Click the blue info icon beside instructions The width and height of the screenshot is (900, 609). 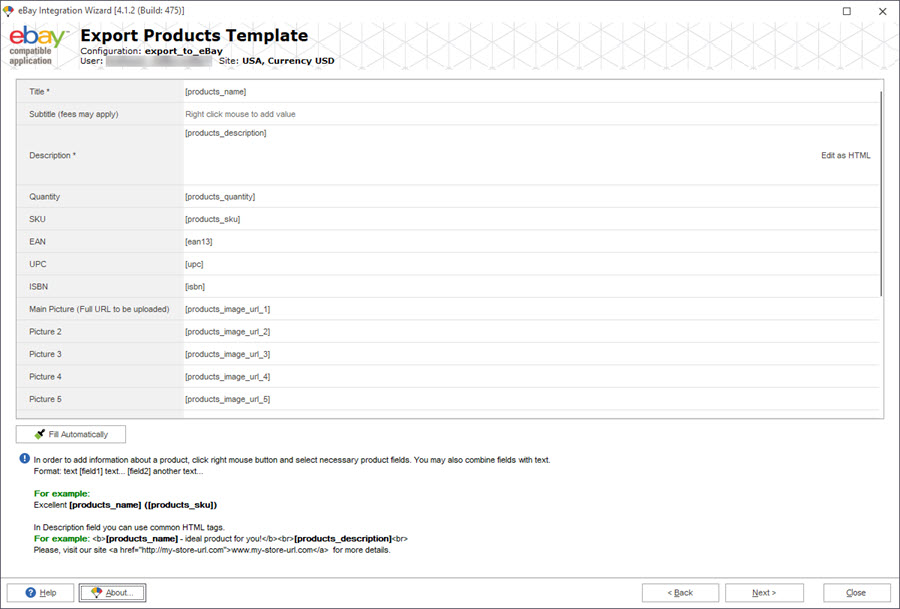(x=25, y=458)
